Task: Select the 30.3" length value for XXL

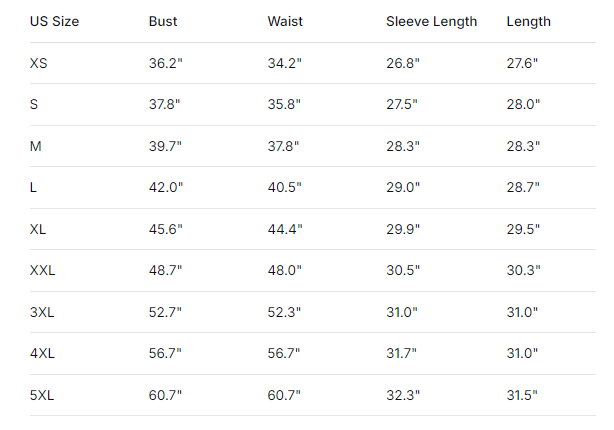Action: (523, 271)
